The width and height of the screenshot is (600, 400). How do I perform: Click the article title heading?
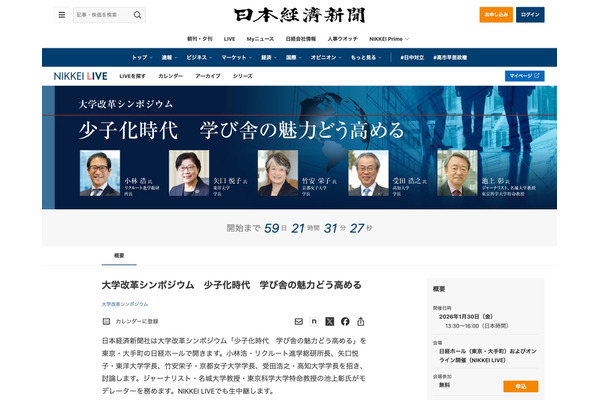(x=232, y=285)
